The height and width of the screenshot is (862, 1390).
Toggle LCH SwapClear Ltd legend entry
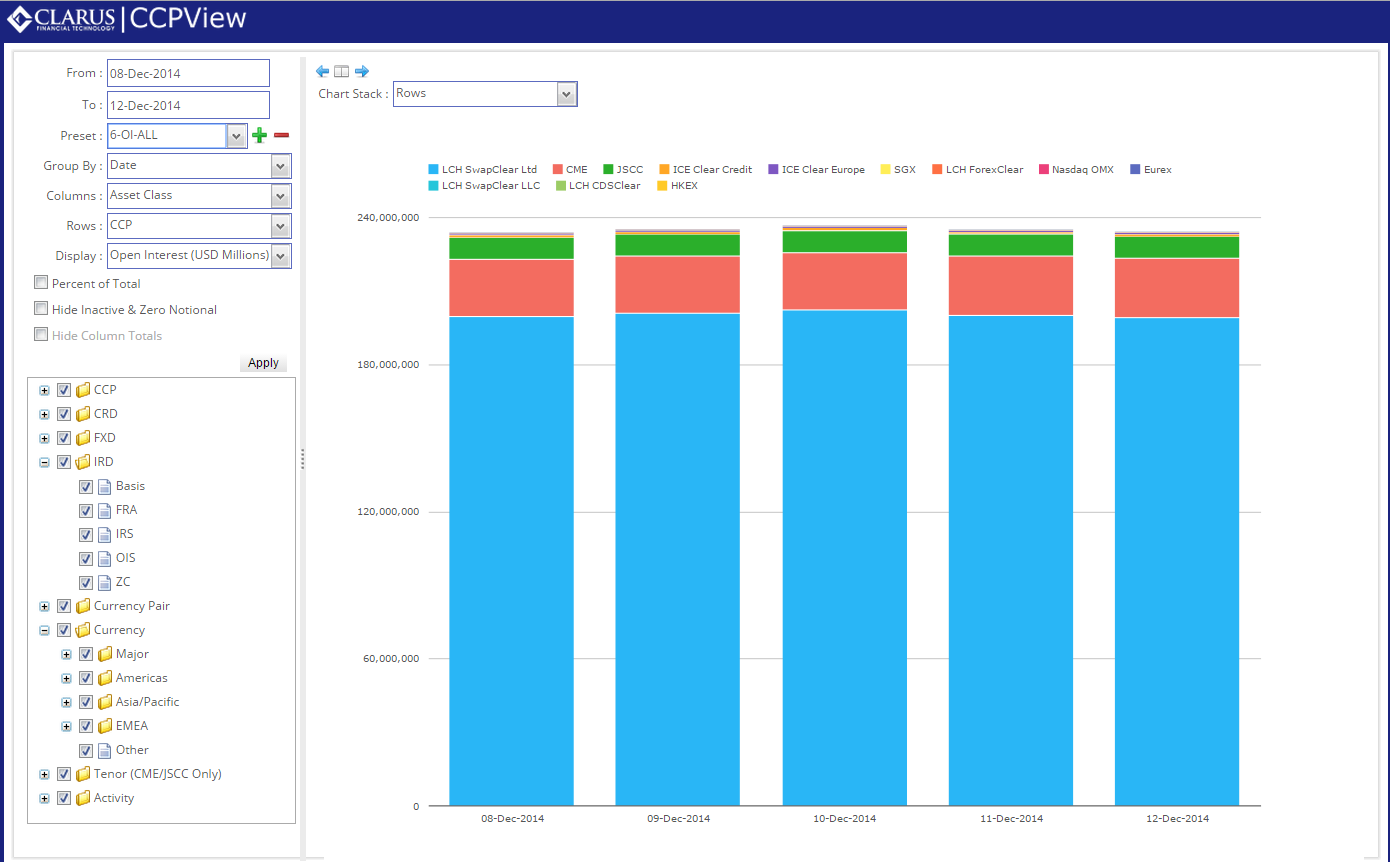tap(482, 169)
